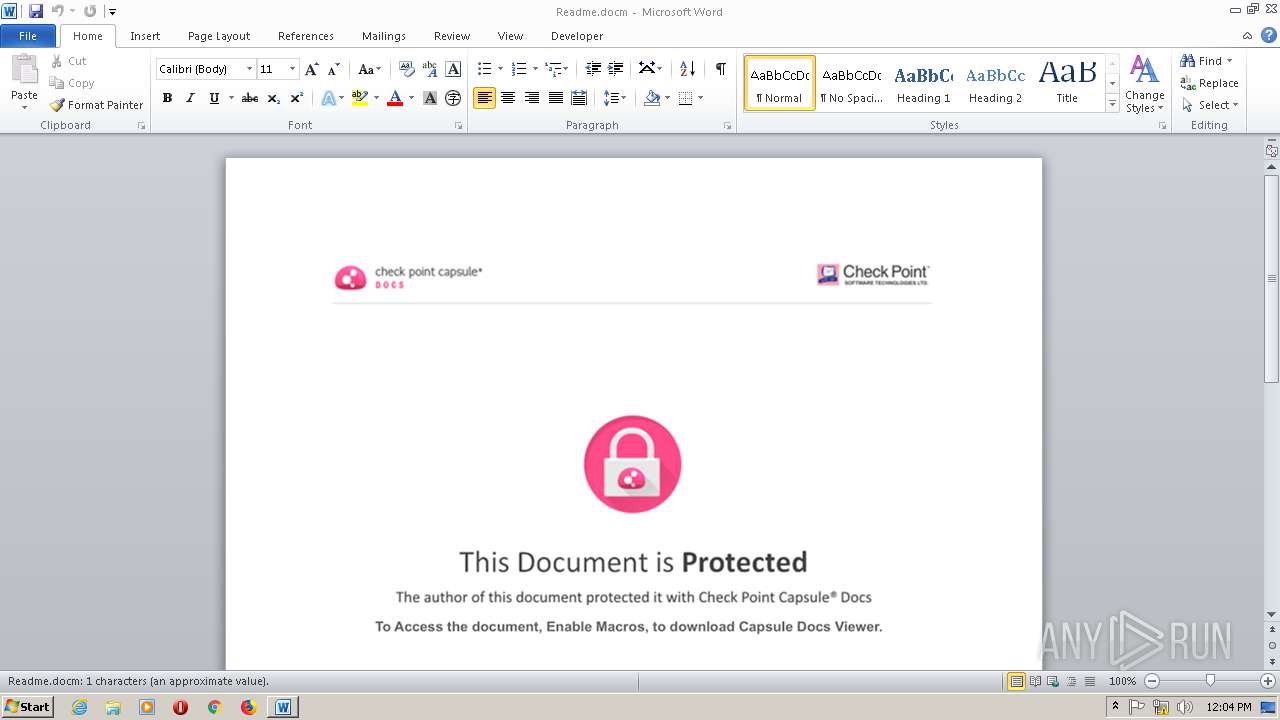1280x720 pixels.
Task: Click the Strikethrough icon
Action: (x=250, y=98)
